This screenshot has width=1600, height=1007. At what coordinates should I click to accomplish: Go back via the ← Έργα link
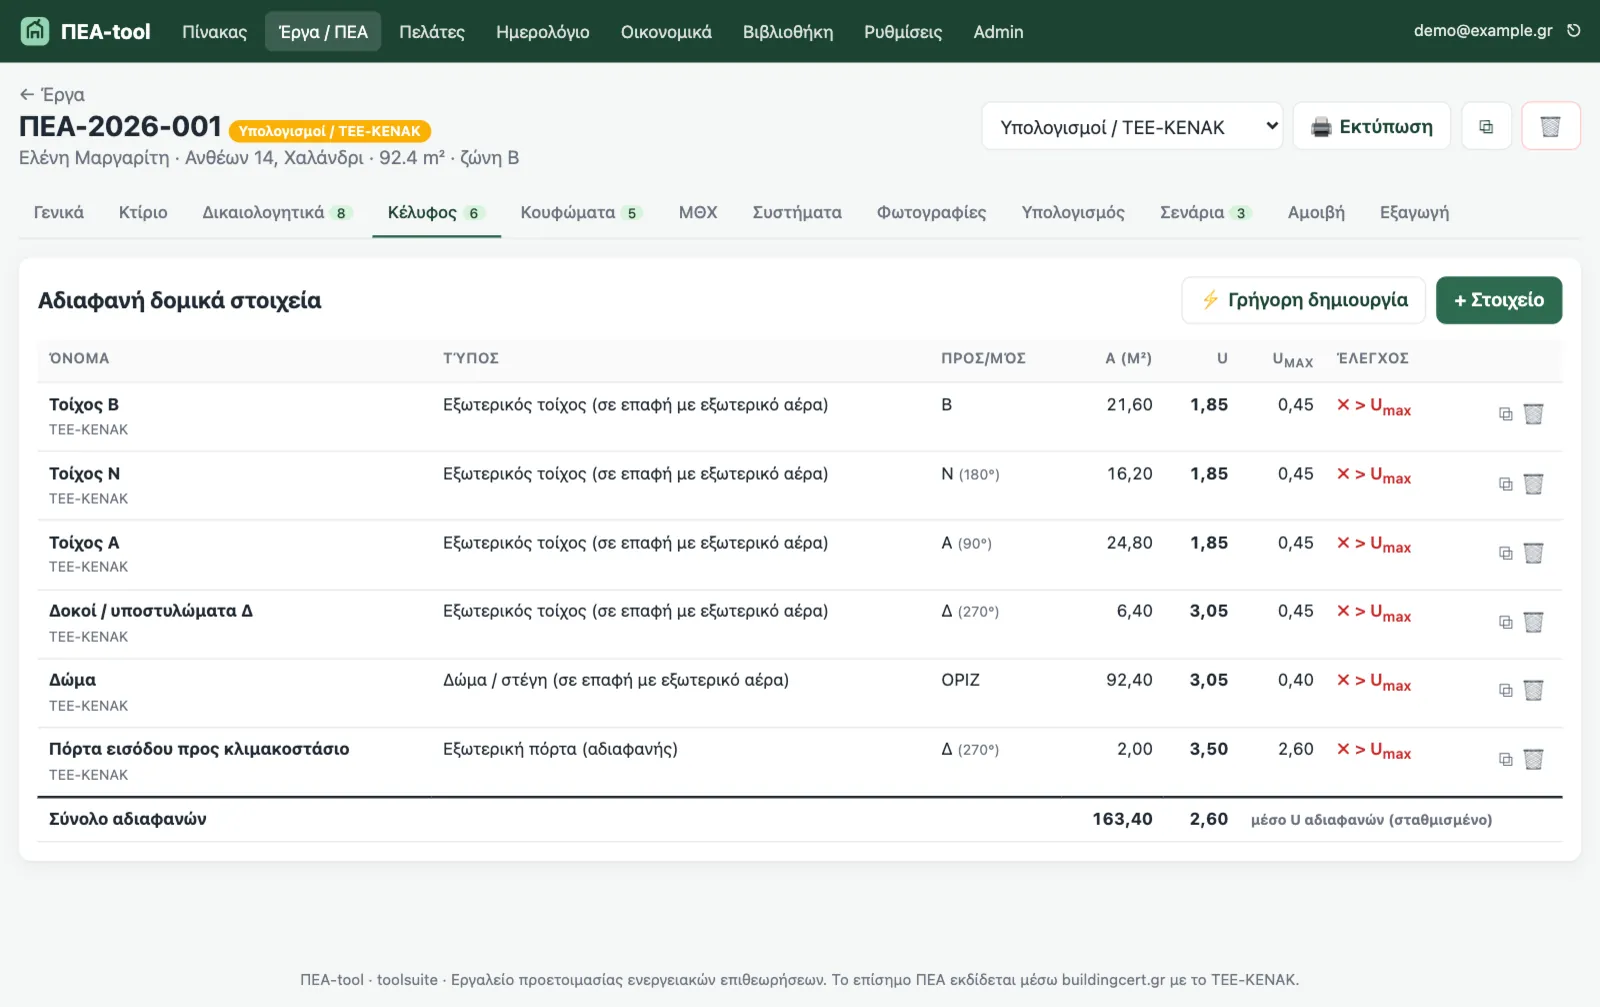[52, 95]
